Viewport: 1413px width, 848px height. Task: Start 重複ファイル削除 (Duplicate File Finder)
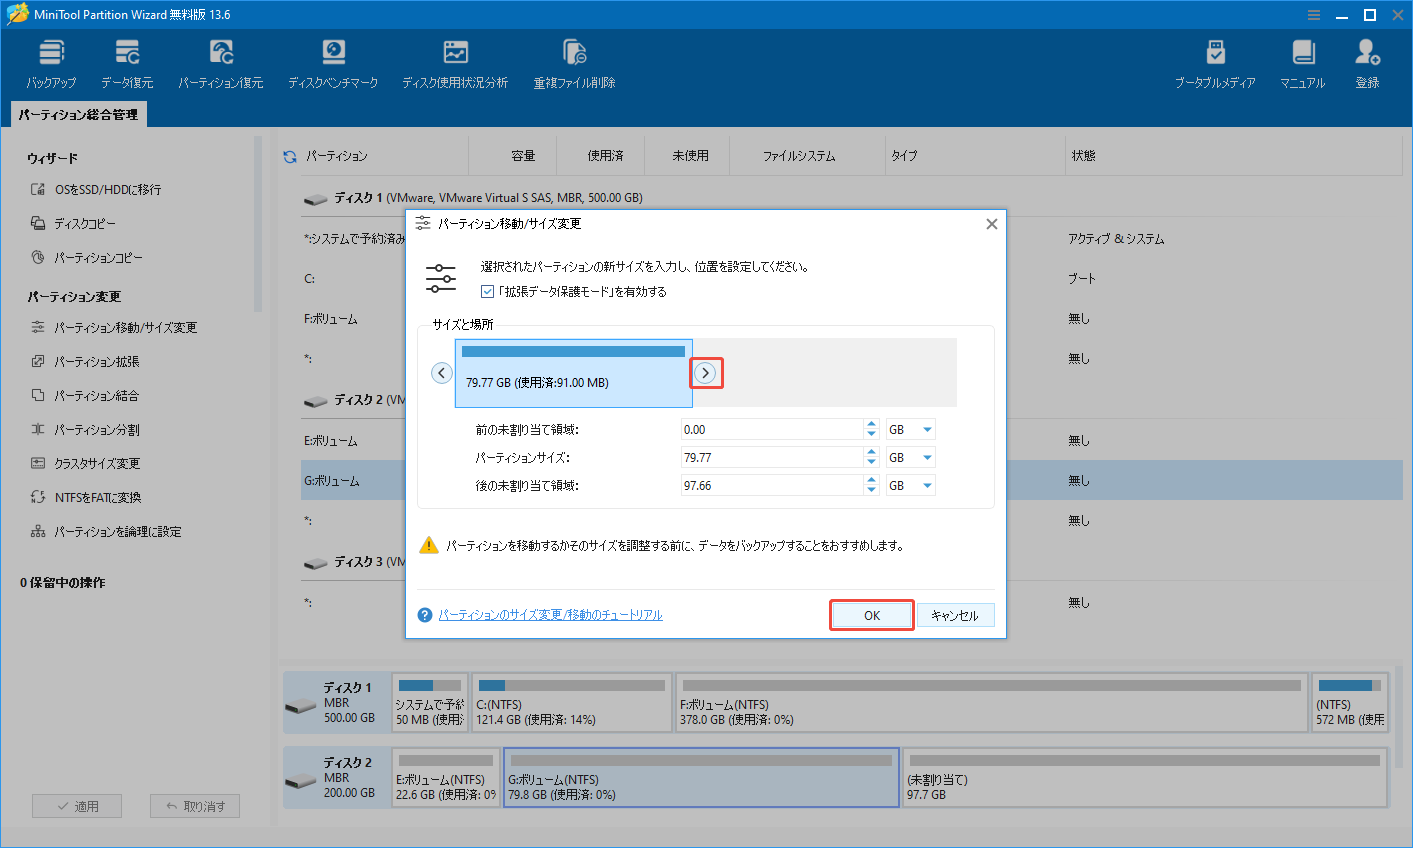click(574, 60)
